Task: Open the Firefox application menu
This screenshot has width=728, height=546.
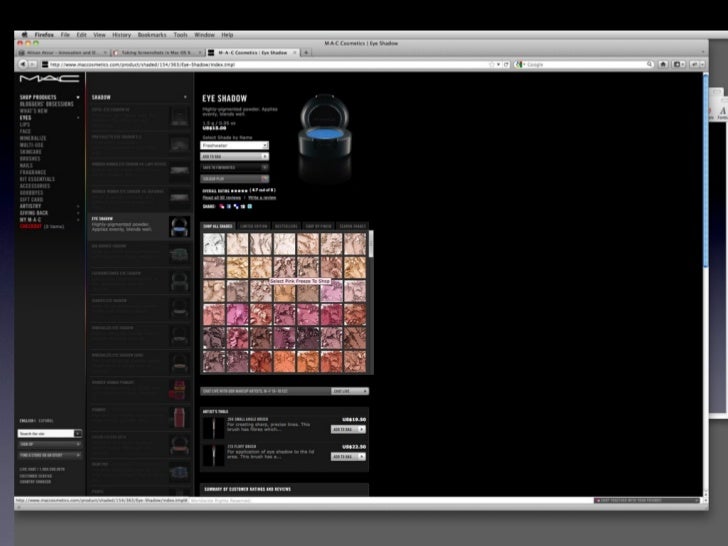Action: (x=44, y=35)
